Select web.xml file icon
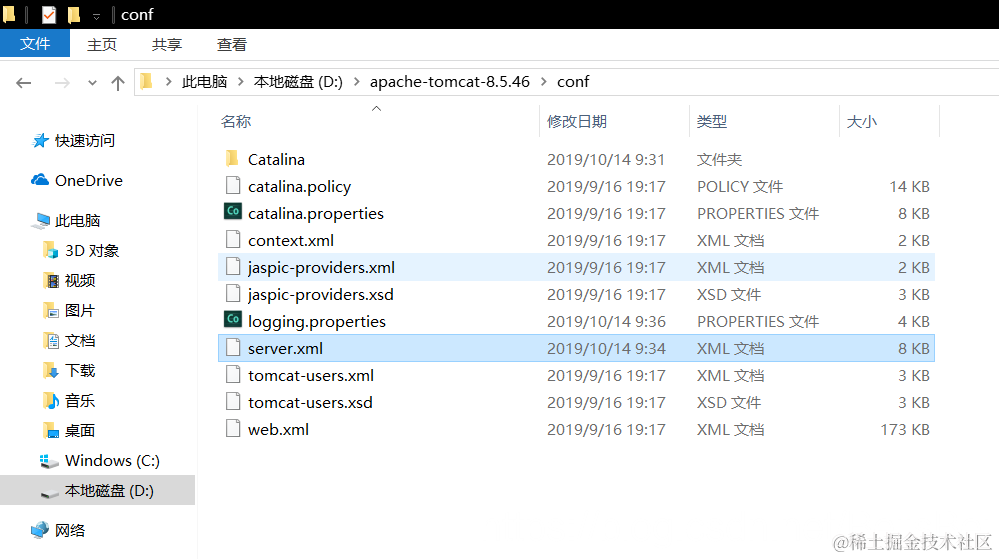This screenshot has height=559, width=999. [233, 428]
